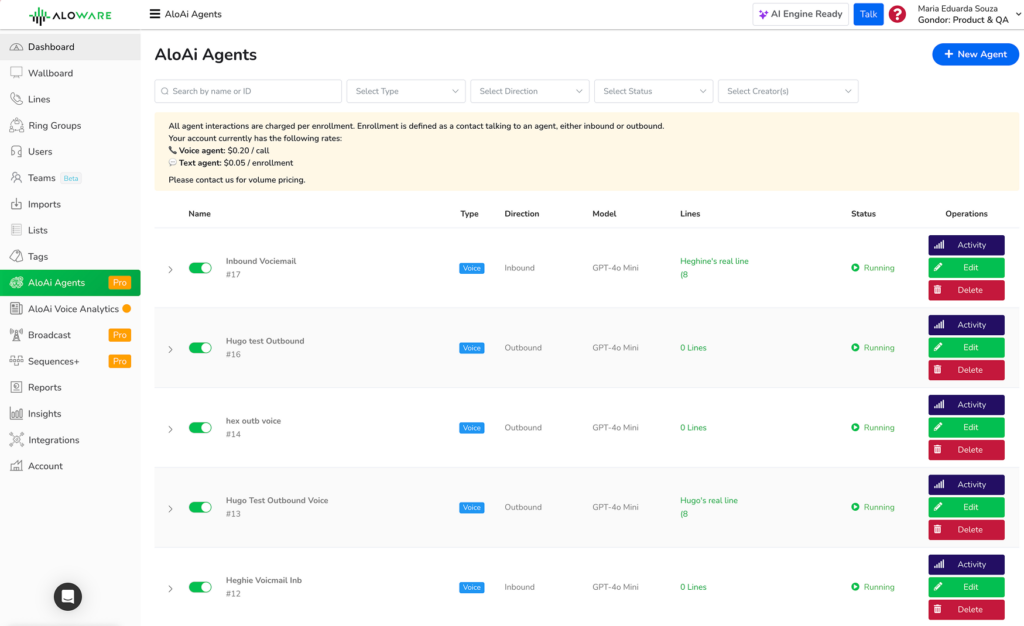The image size is (1024, 626).
Task: Open the Select Type dropdown
Action: pos(406,91)
